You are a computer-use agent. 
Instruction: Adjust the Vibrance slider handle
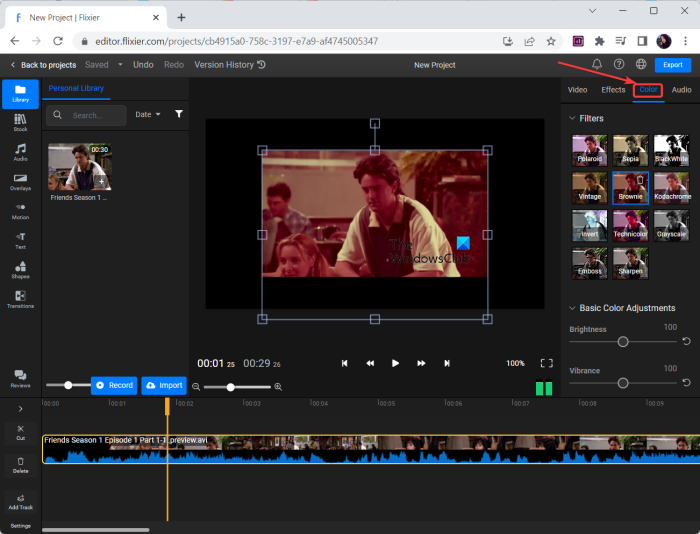623,383
